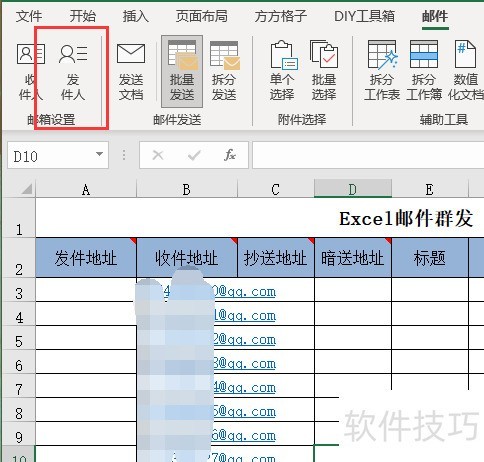This screenshot has height=462, width=484.
Task: Open the Name Box dropdown arrow
Action: (99, 154)
